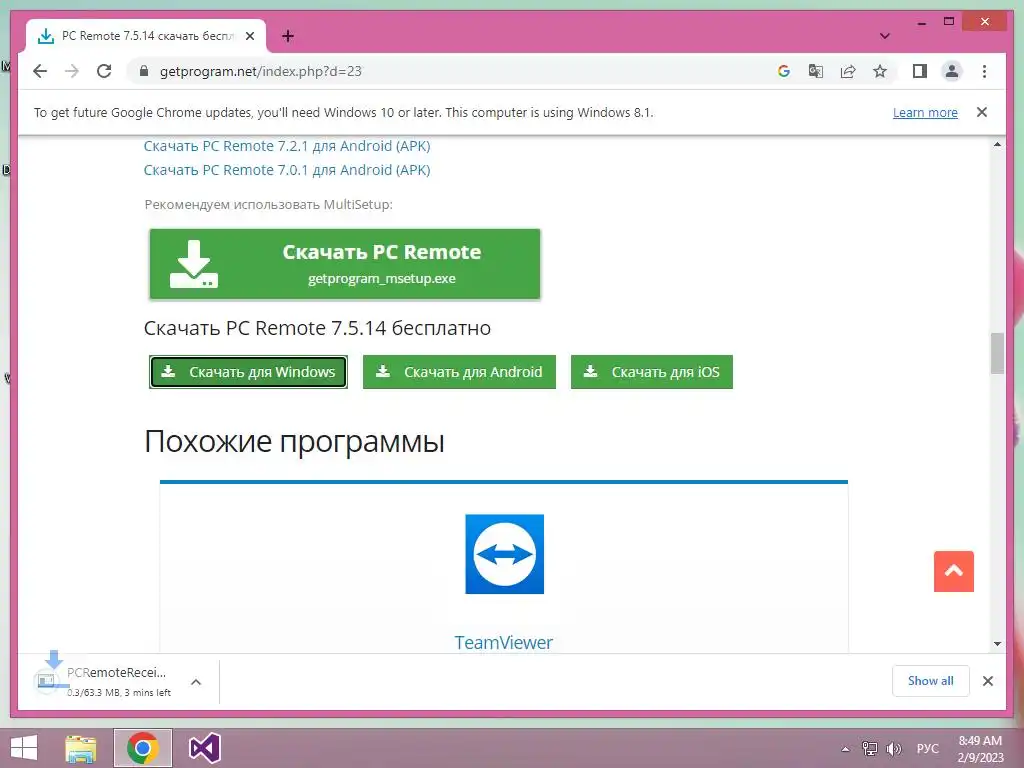Open File Explorer from taskbar

[x=81, y=748]
